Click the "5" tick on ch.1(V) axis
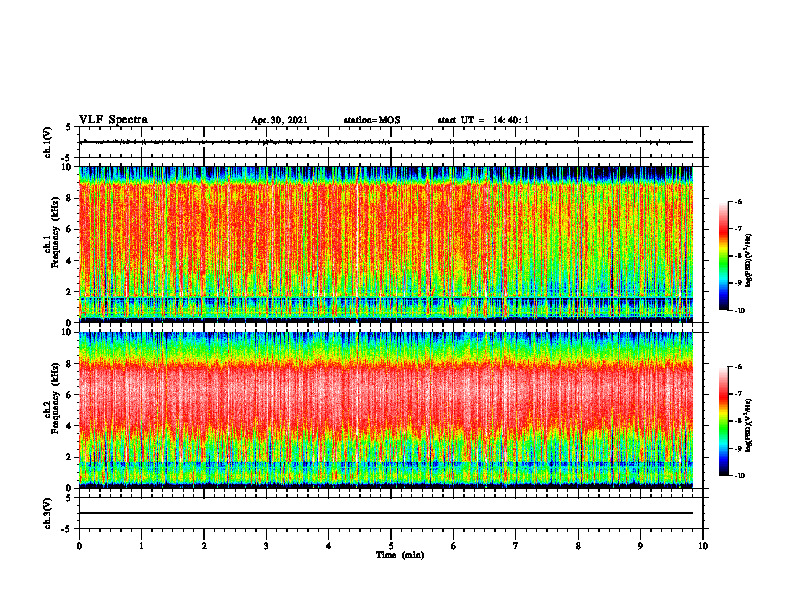 (69, 127)
